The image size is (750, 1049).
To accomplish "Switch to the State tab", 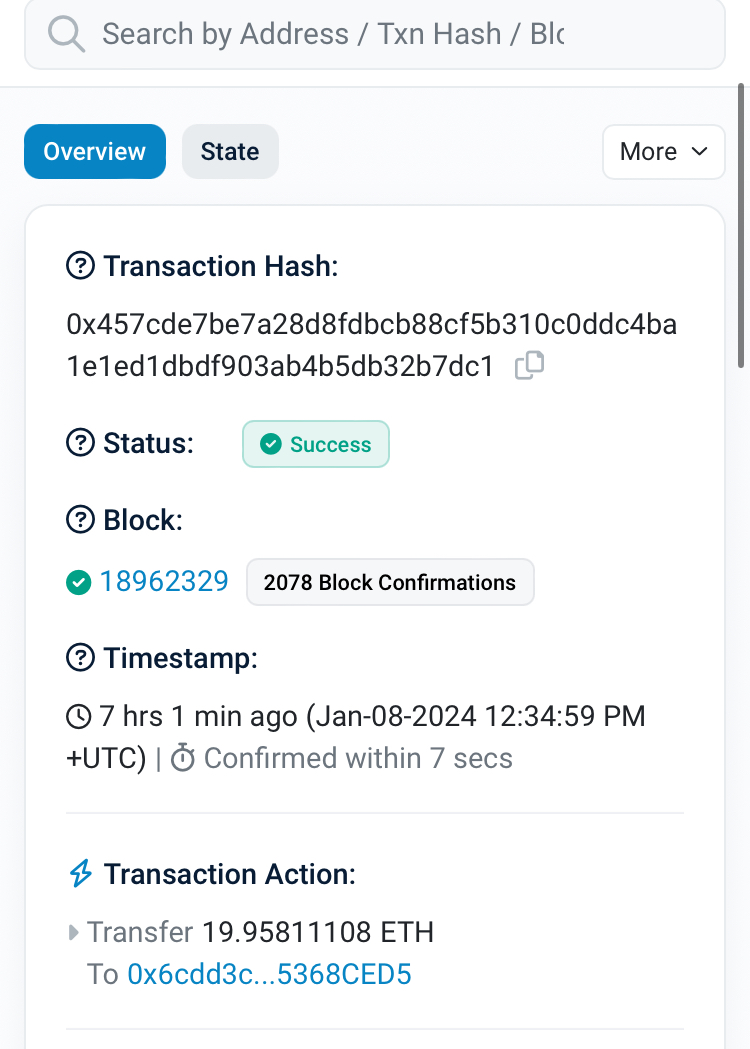I will pos(230,152).
